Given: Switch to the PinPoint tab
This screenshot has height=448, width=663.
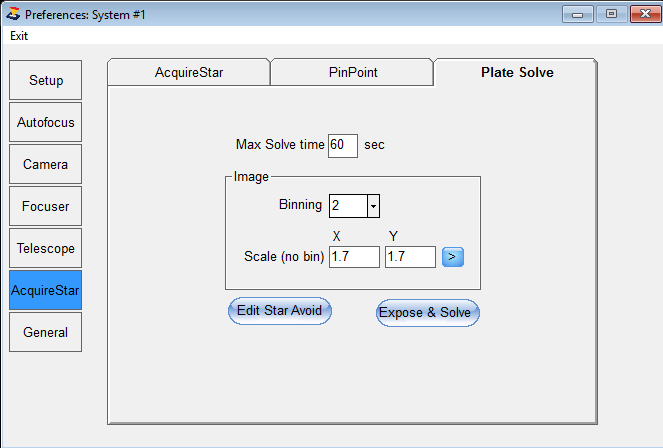Looking at the screenshot, I should [x=352, y=72].
